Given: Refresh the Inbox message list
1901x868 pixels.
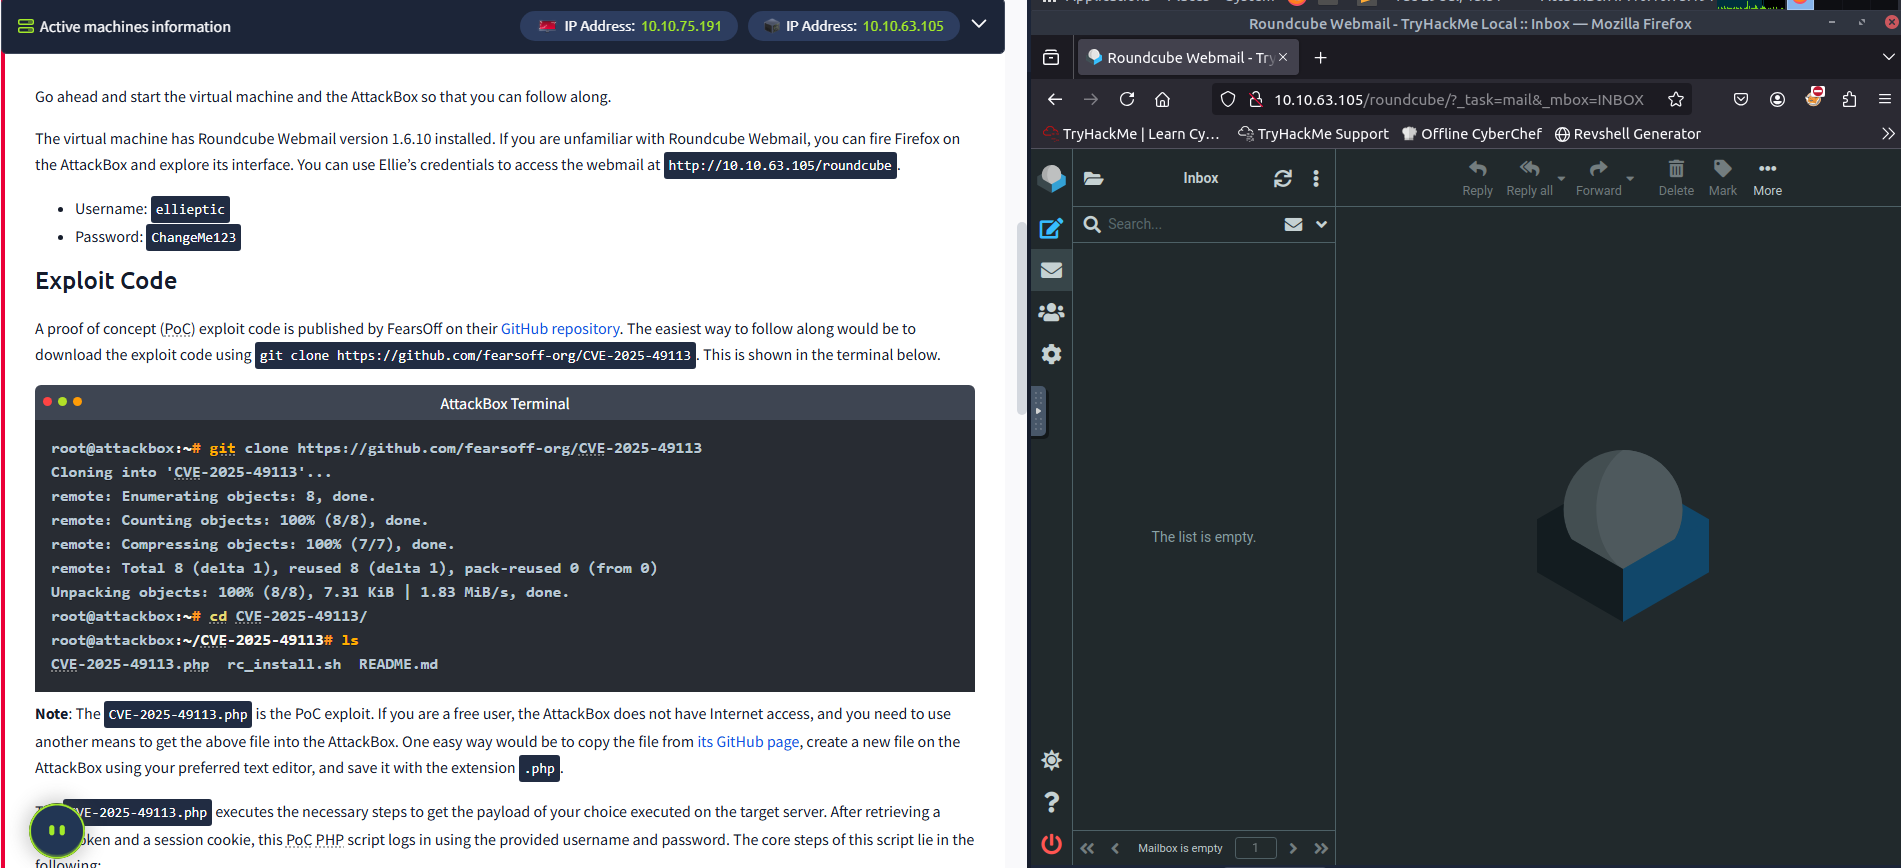Looking at the screenshot, I should point(1282,178).
